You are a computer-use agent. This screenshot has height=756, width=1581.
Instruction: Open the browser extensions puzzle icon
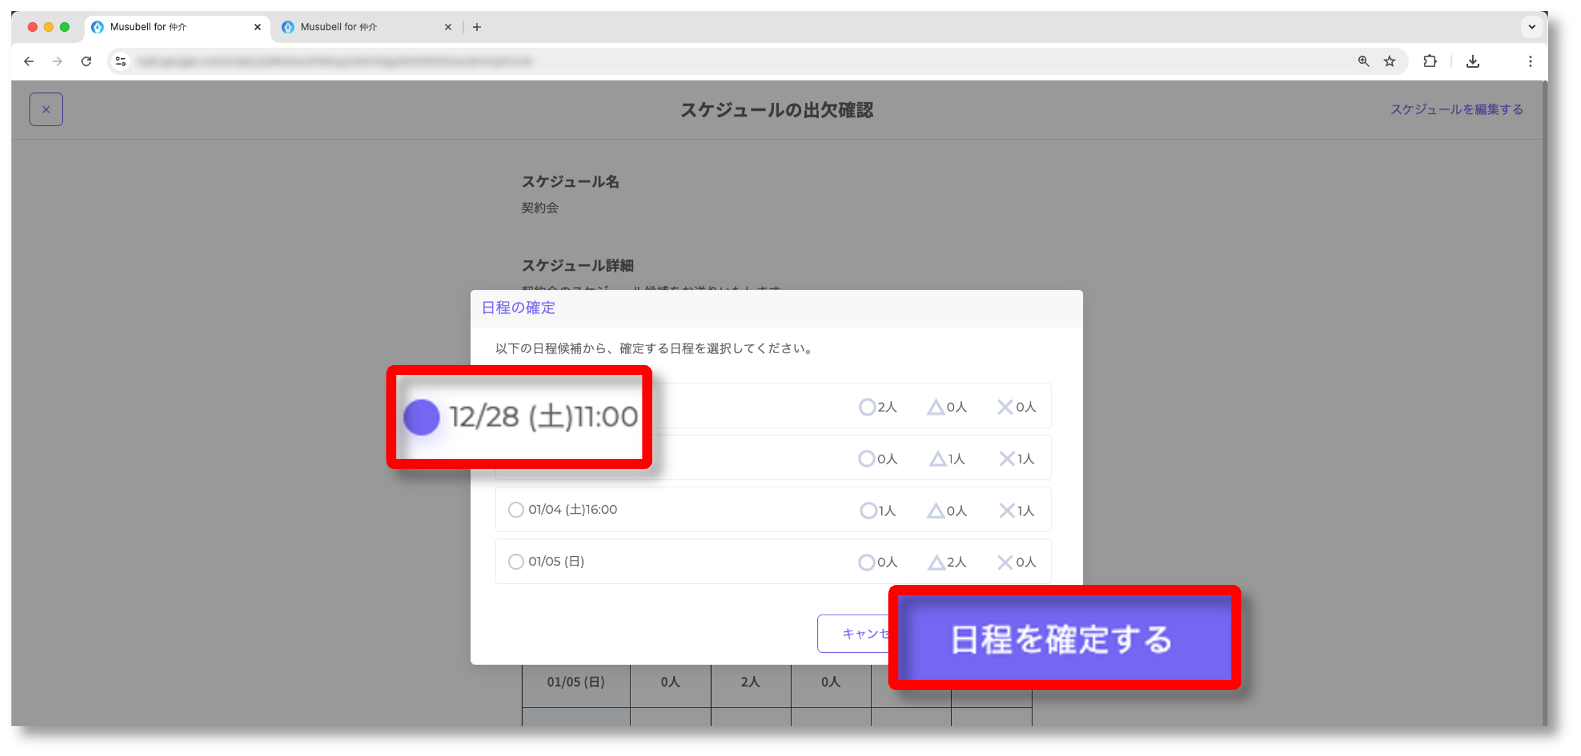tap(1430, 61)
